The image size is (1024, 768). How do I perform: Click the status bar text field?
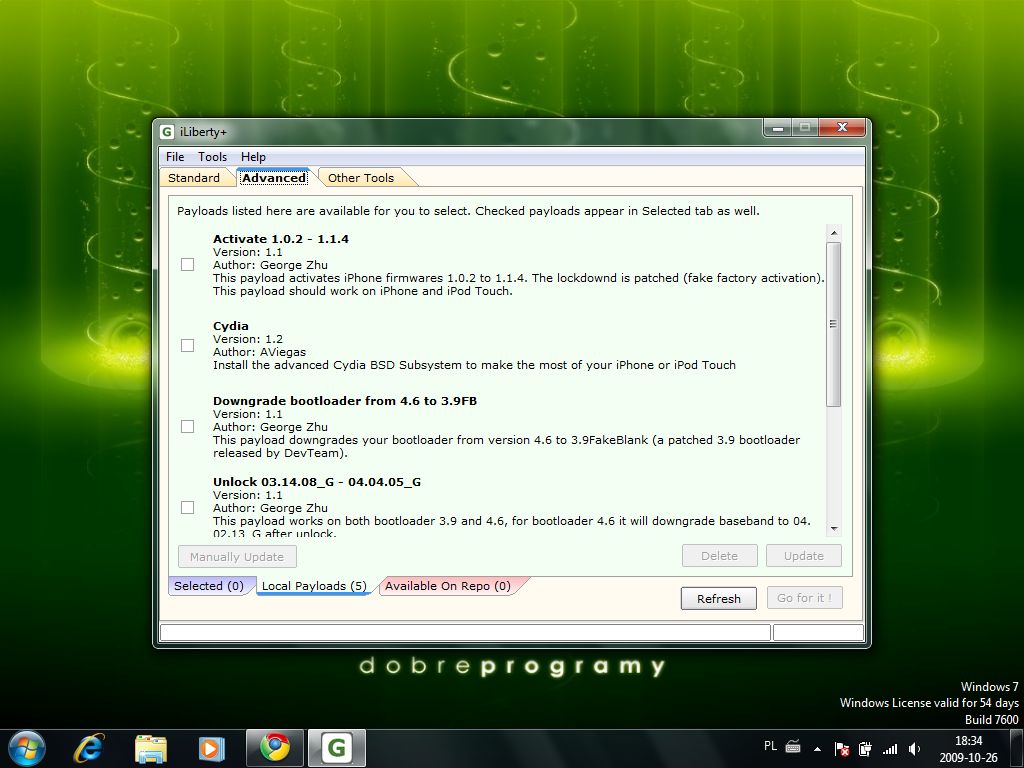click(x=465, y=632)
